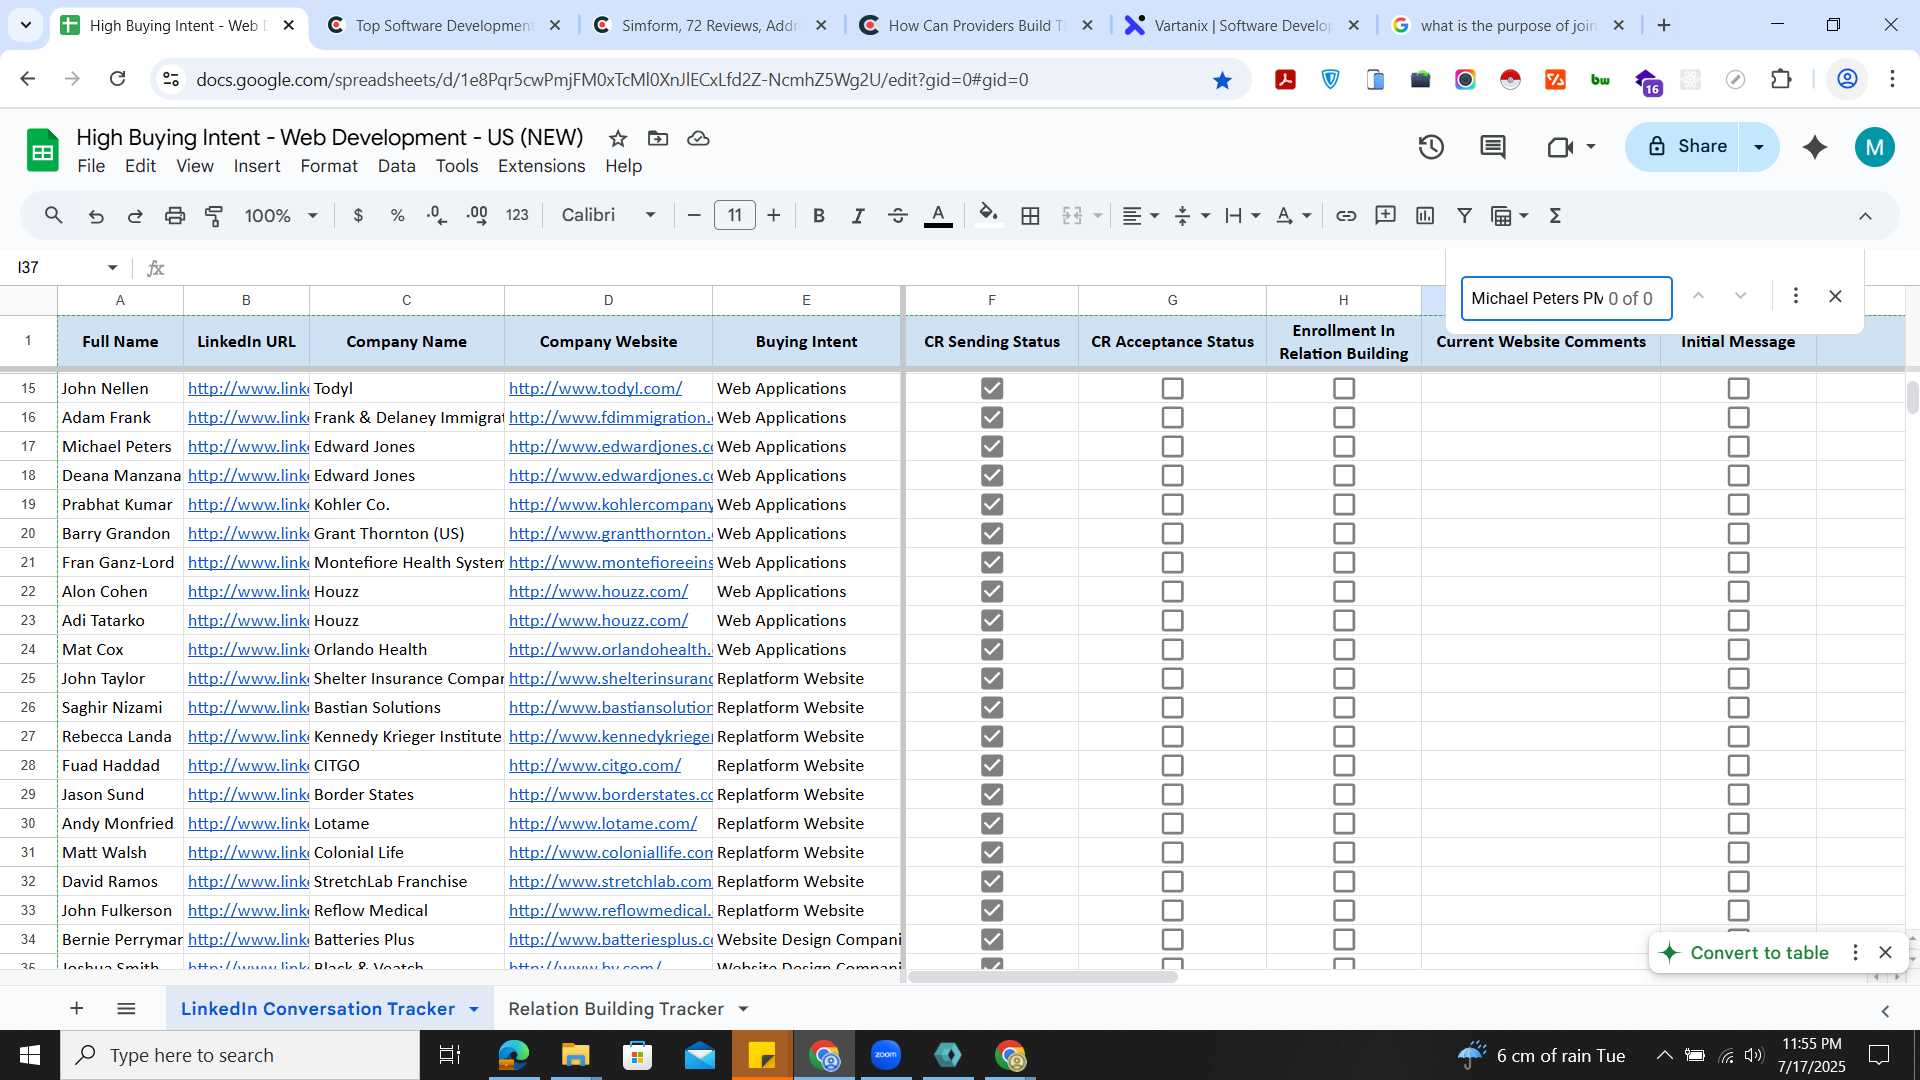Open the borders tool
This screenshot has width=1920, height=1080.
coord(1030,216)
